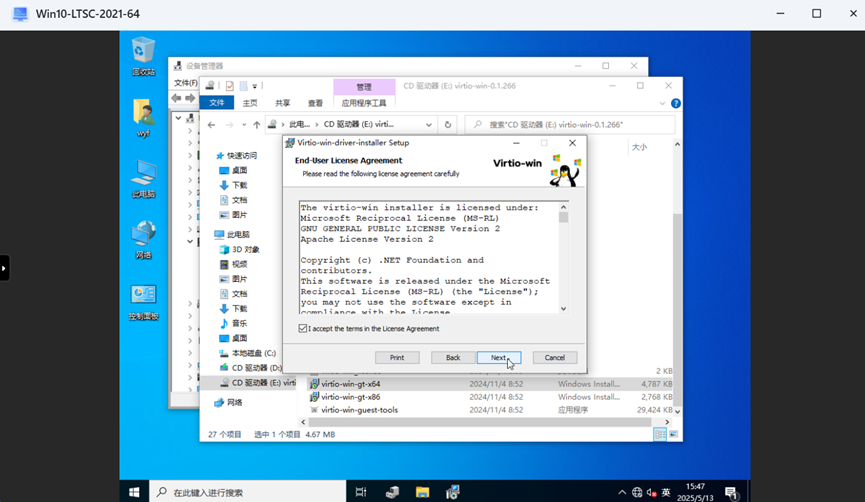Screen dimensions: 865x502
Task: Open the 主页 ribbon tab
Action: (x=250, y=103)
